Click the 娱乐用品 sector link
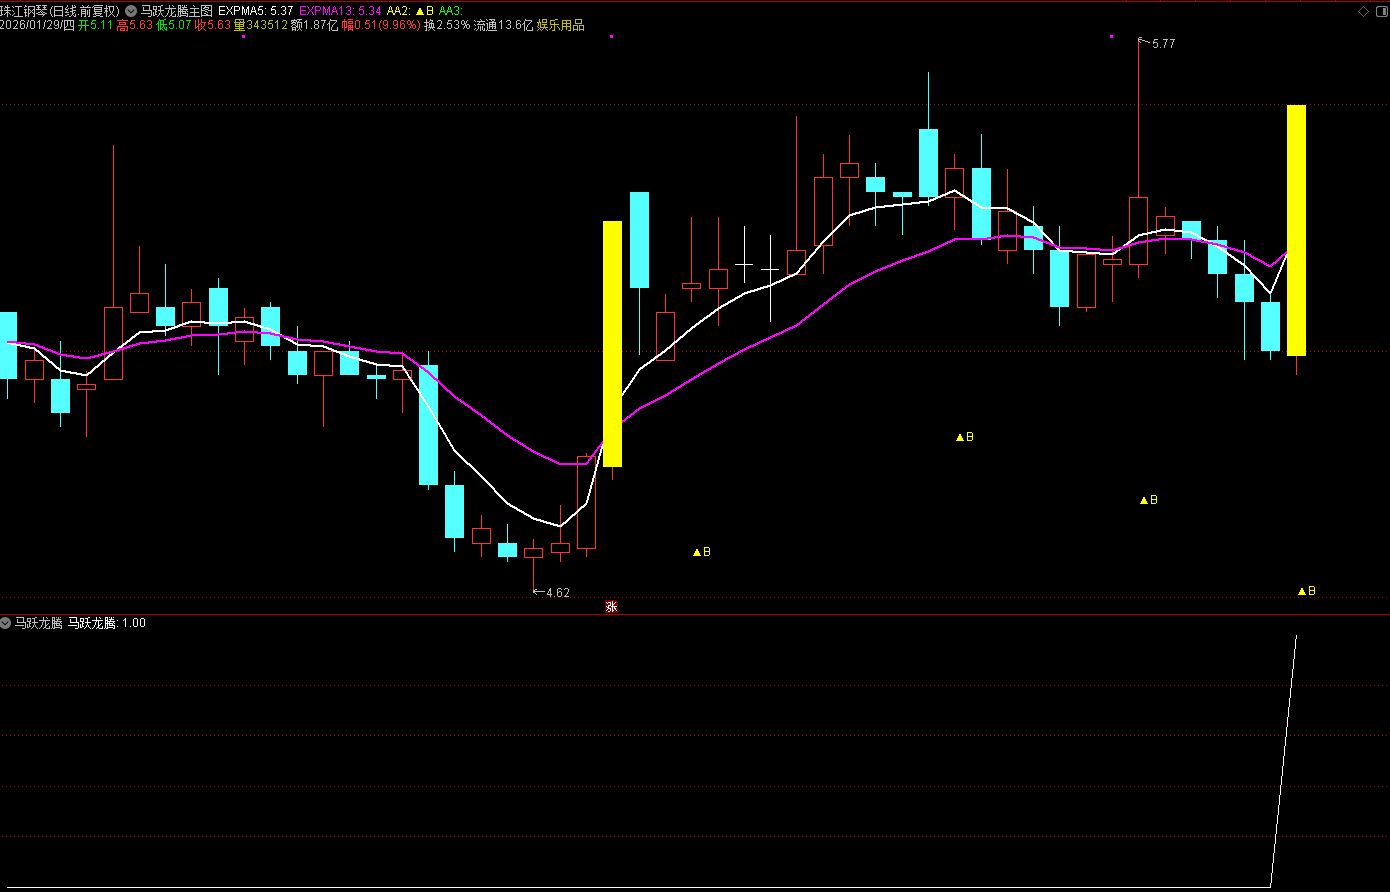Screen dimensions: 1390x892 click(x=560, y=25)
